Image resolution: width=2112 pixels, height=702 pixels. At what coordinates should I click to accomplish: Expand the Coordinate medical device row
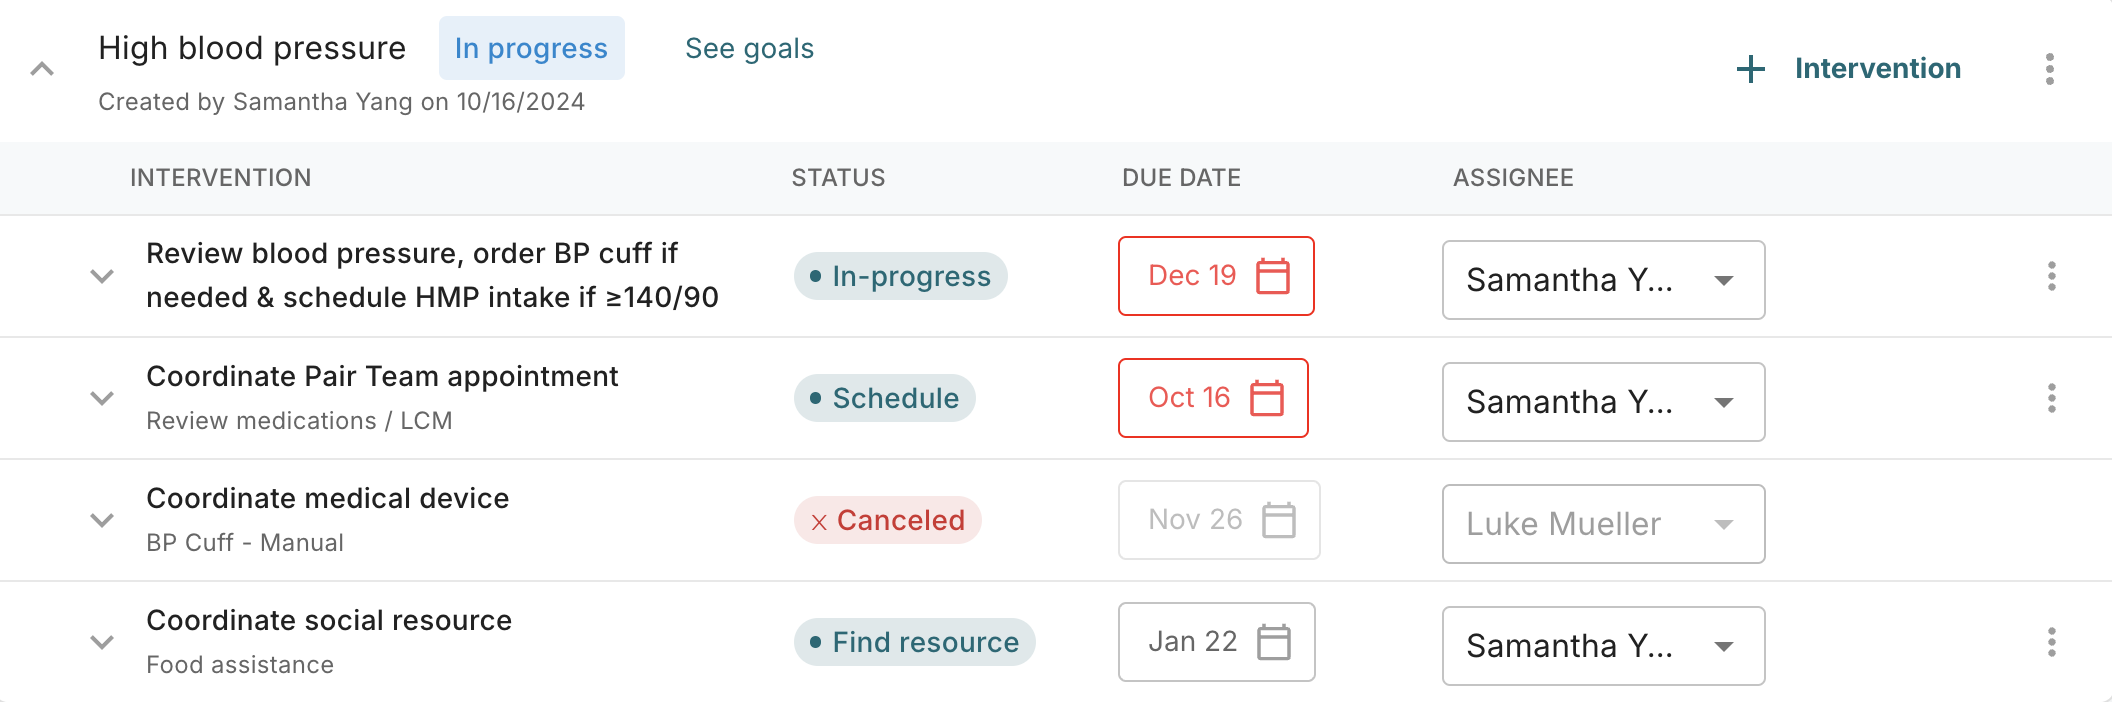[102, 520]
